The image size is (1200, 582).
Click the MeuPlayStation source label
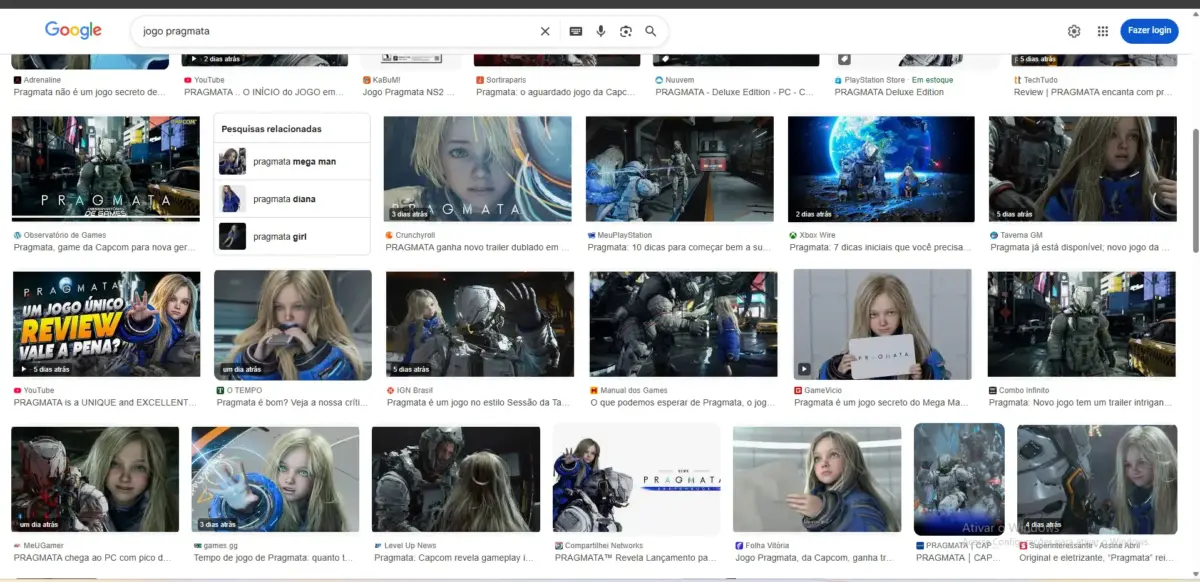click(624, 235)
